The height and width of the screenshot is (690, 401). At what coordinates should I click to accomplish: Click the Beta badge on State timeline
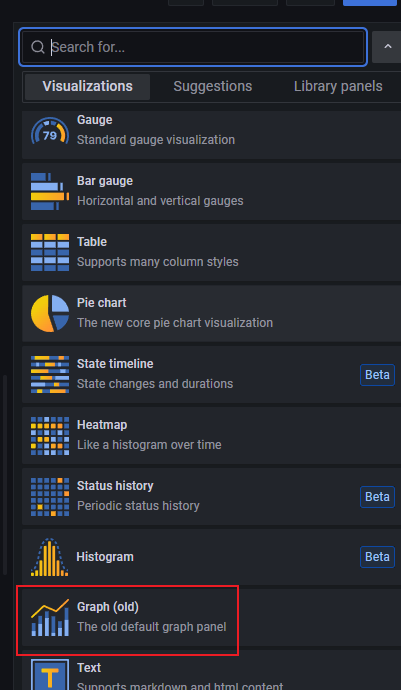point(377,375)
